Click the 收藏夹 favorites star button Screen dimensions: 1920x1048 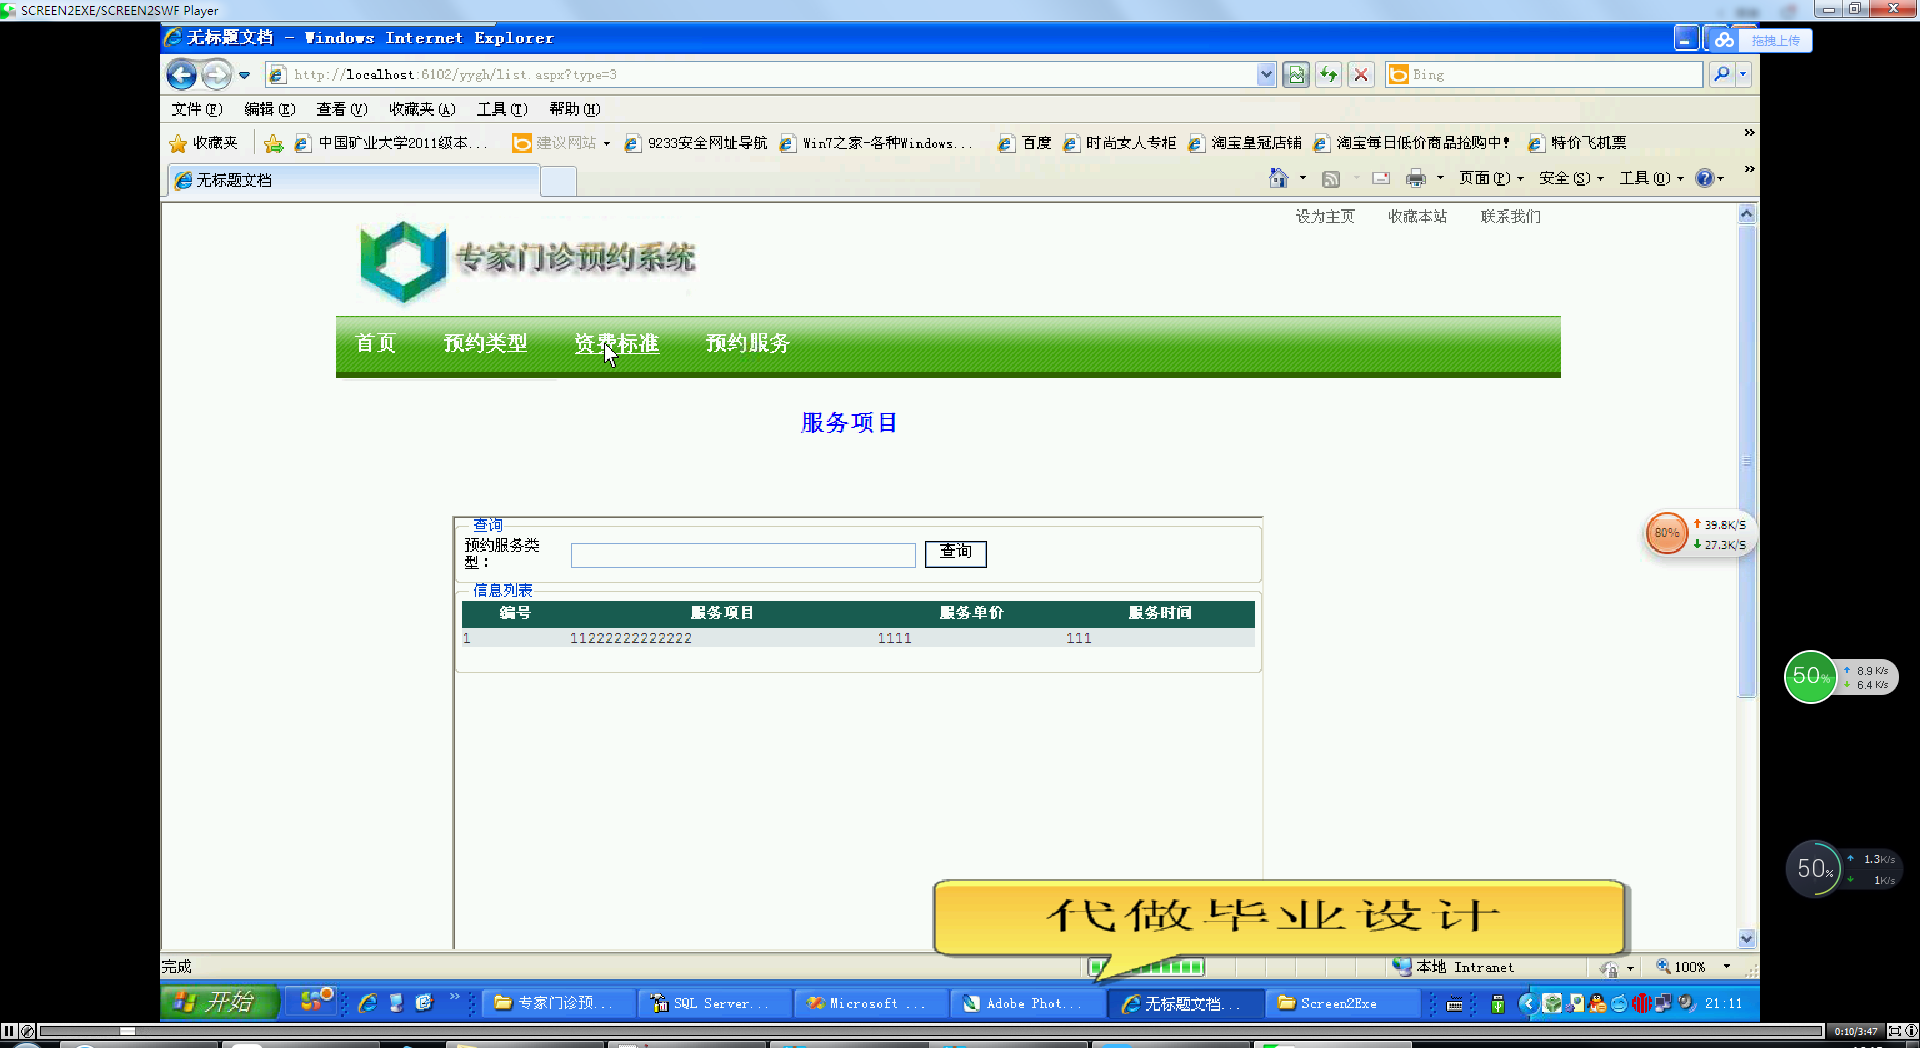point(204,143)
